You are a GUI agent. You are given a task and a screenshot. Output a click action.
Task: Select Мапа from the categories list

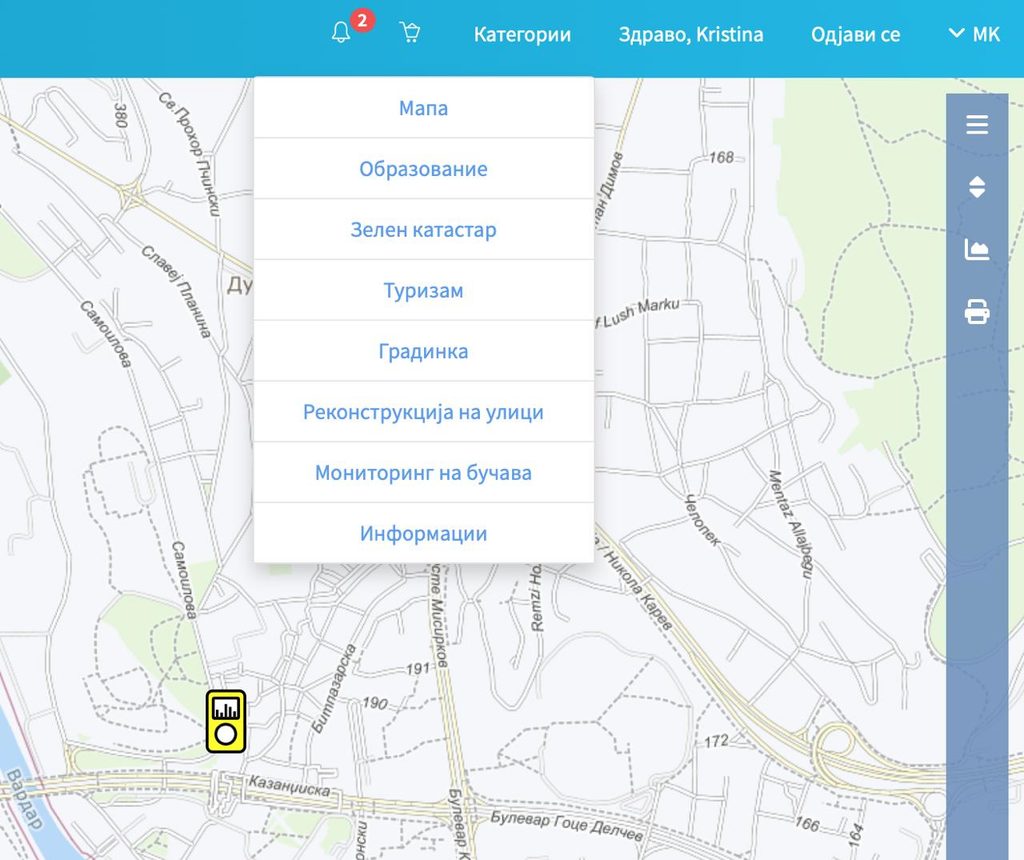[x=424, y=108]
